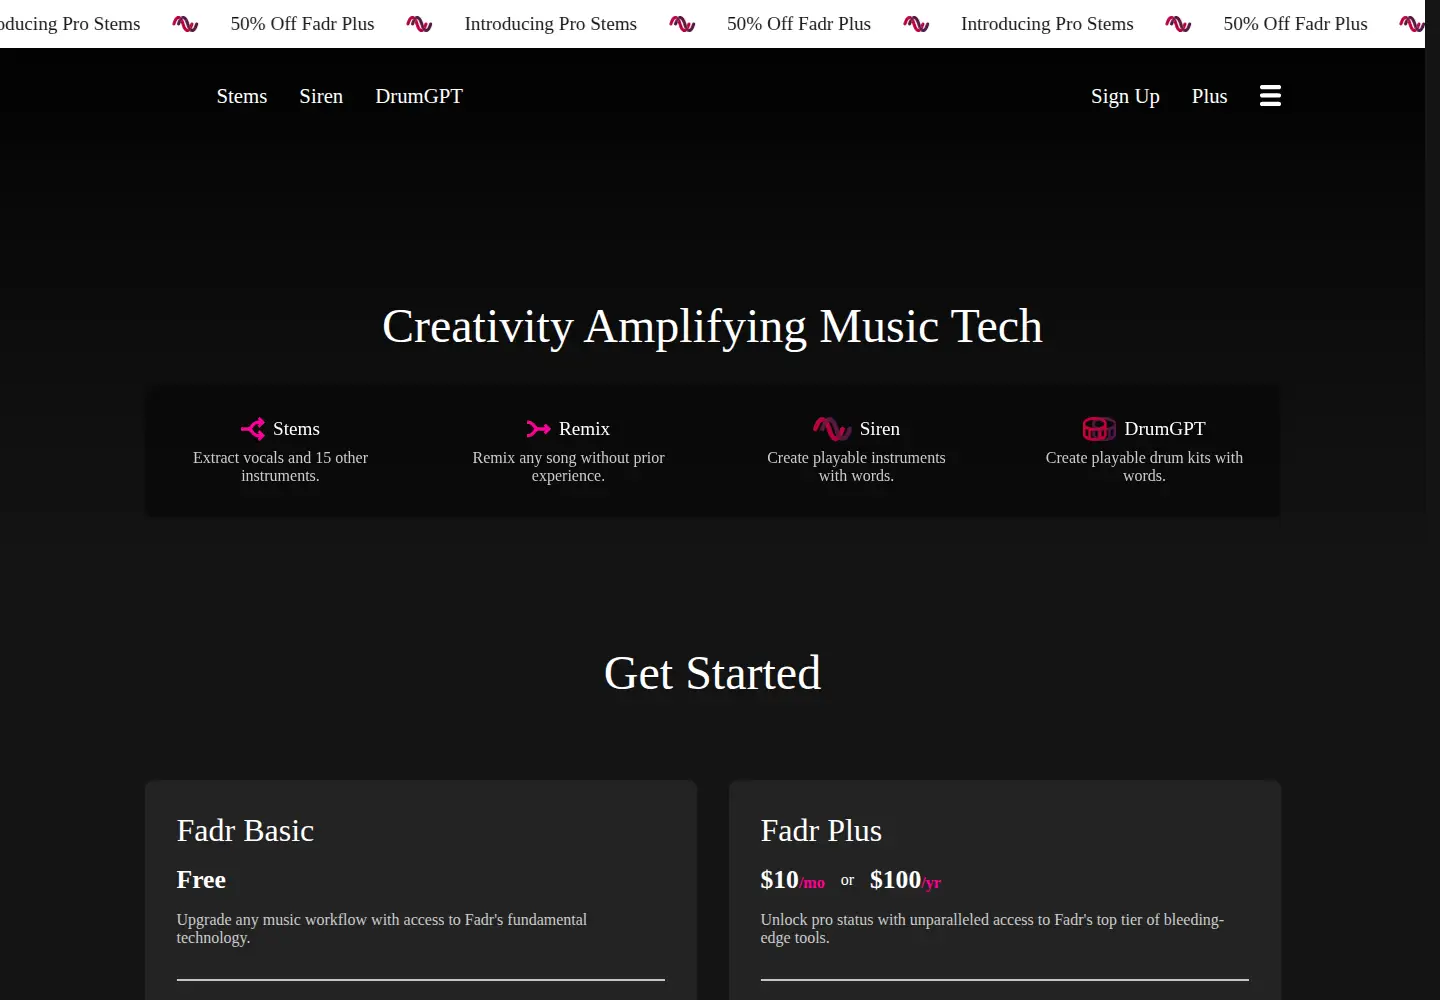Choose the $10/mo monthly price
Viewport: 1440px width, 1000px height.
(793, 880)
